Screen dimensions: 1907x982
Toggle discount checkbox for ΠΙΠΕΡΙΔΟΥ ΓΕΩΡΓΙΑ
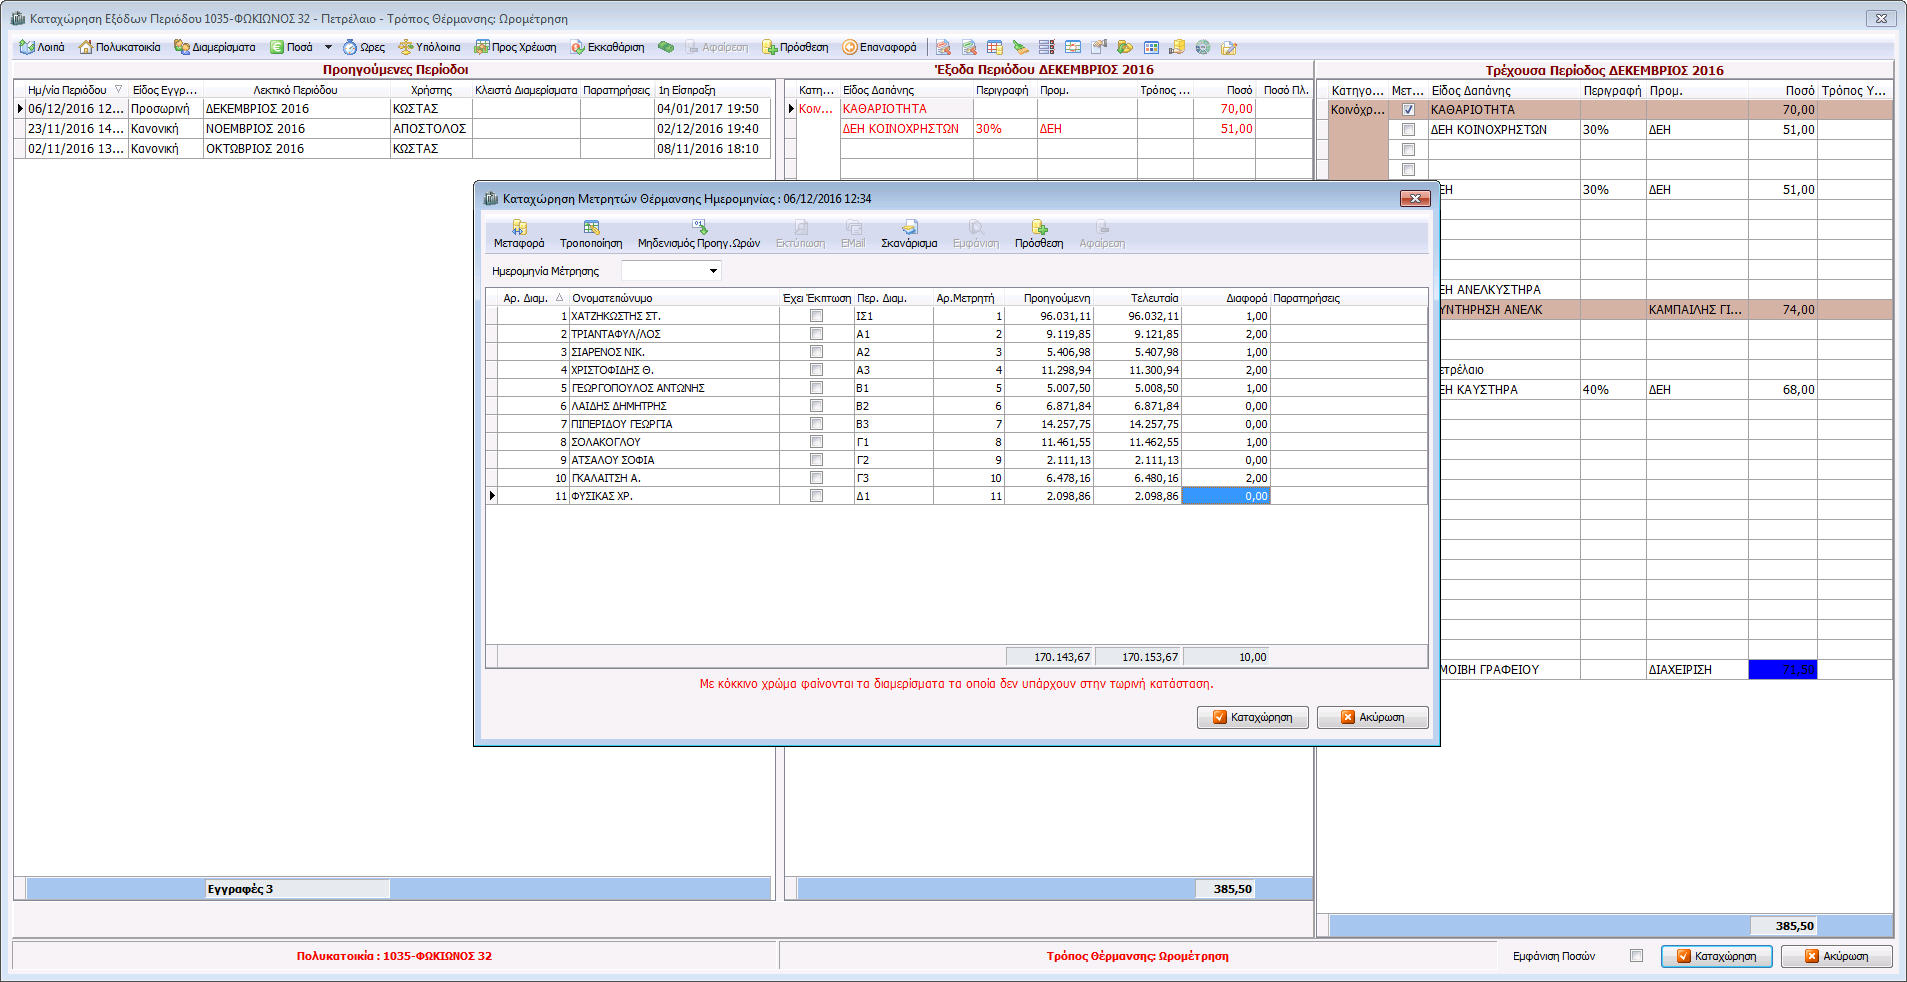[x=816, y=424]
